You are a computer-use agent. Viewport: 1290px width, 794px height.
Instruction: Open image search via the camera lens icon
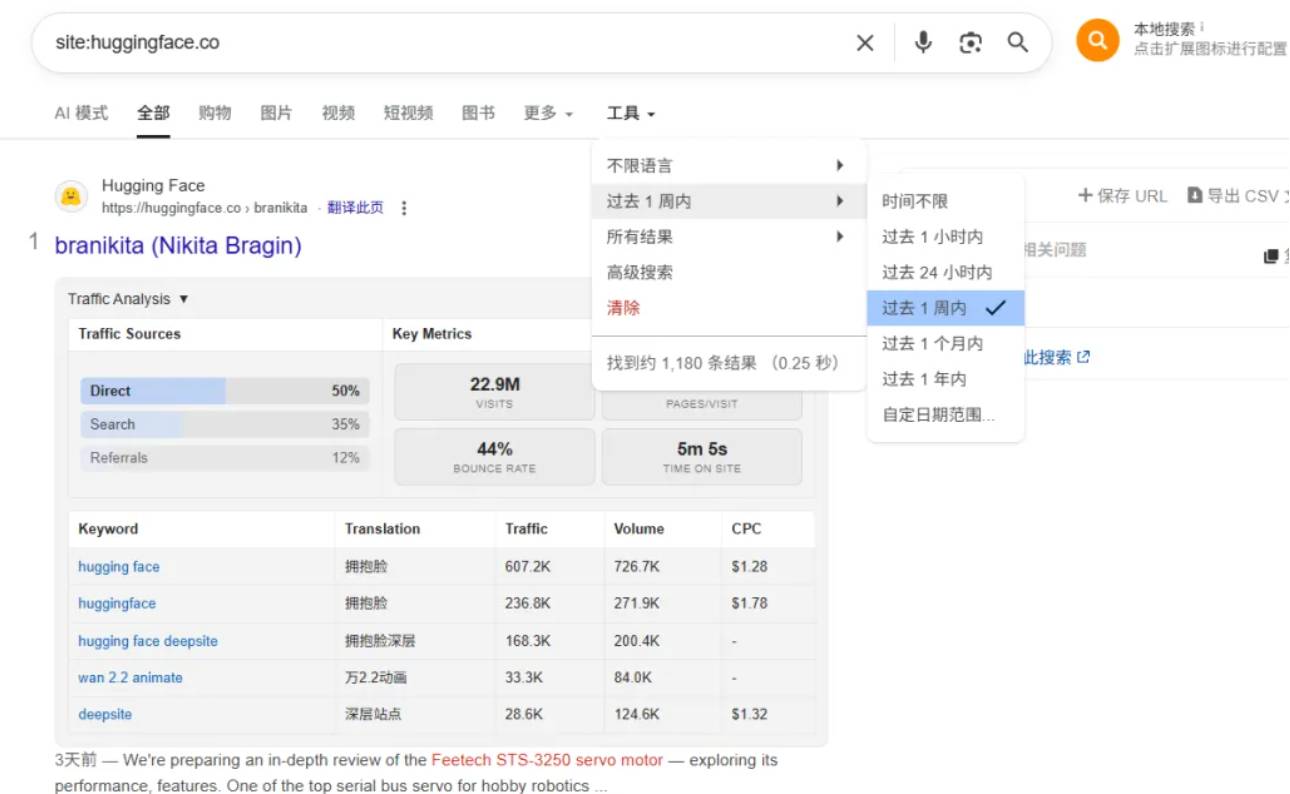click(970, 43)
